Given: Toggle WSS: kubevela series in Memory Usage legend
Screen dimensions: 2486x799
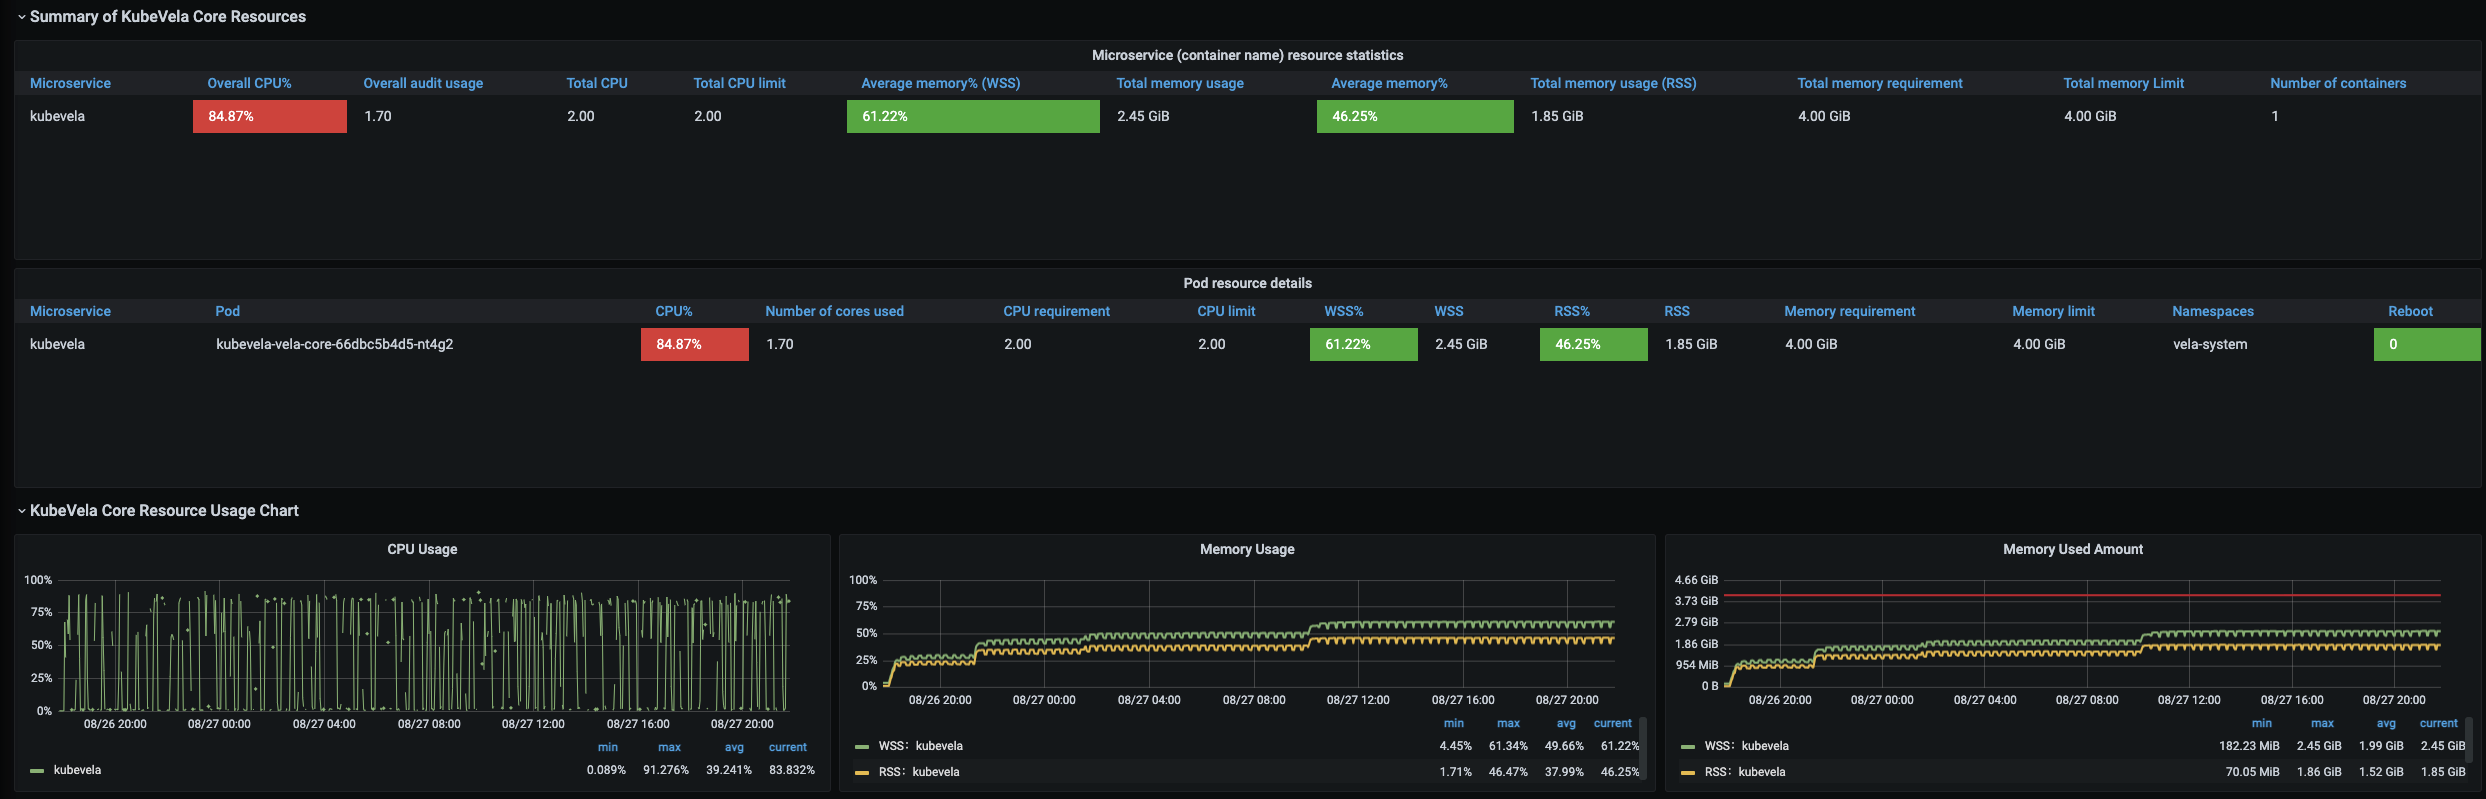Looking at the screenshot, I should coord(920,746).
